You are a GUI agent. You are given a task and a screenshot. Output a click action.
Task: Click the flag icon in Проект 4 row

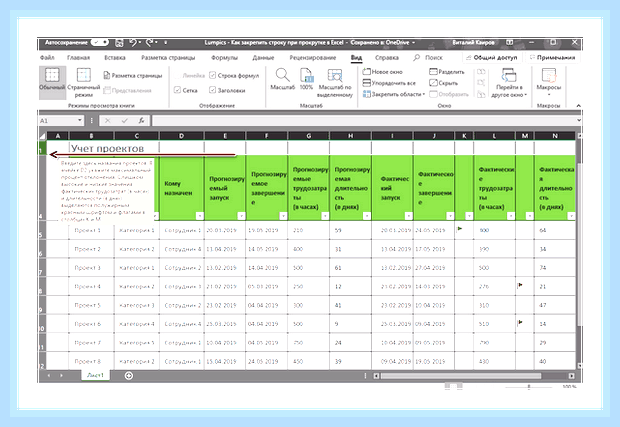(520, 285)
